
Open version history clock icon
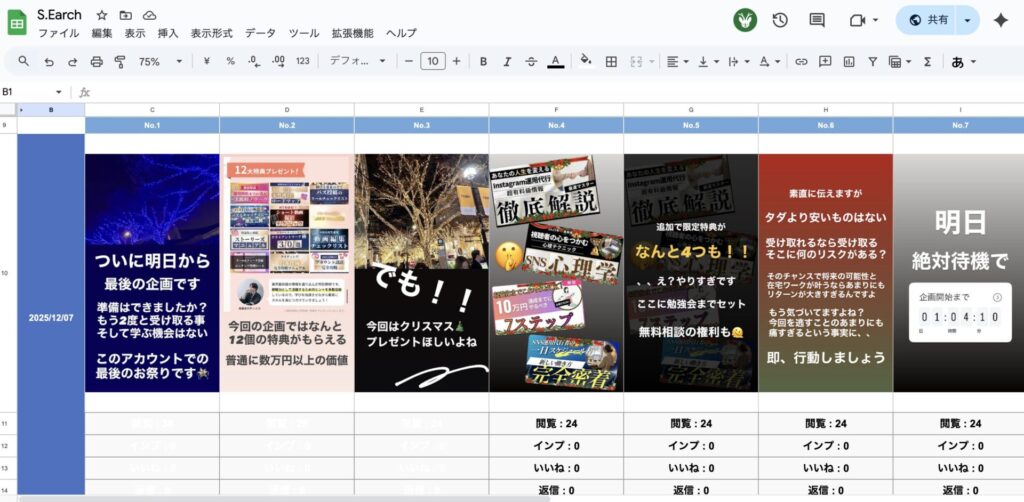(x=780, y=20)
